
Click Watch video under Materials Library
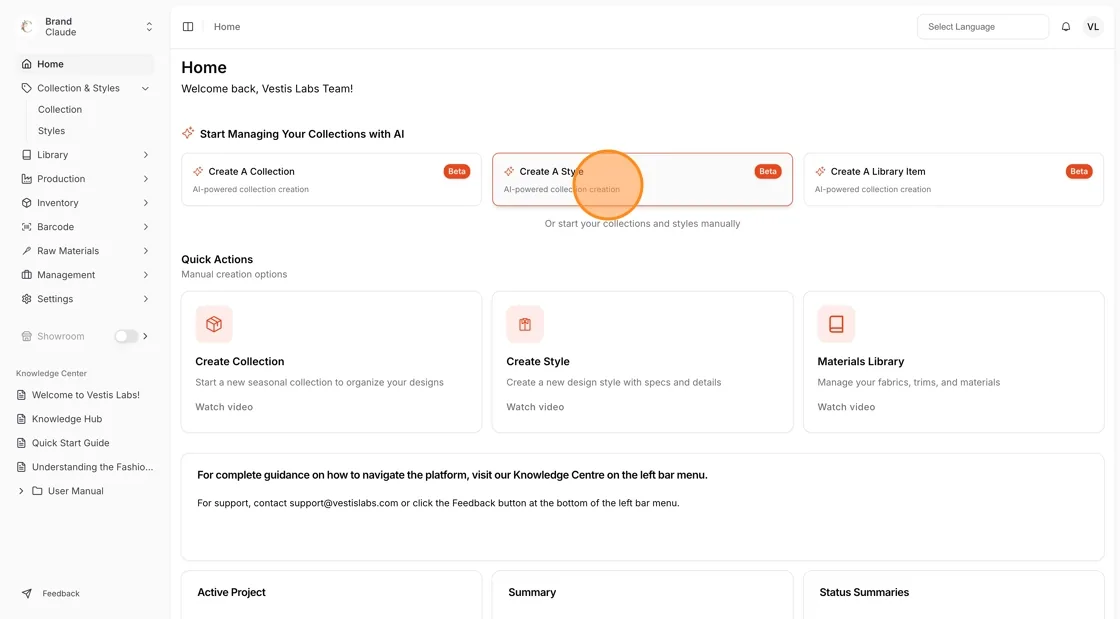tap(846, 407)
